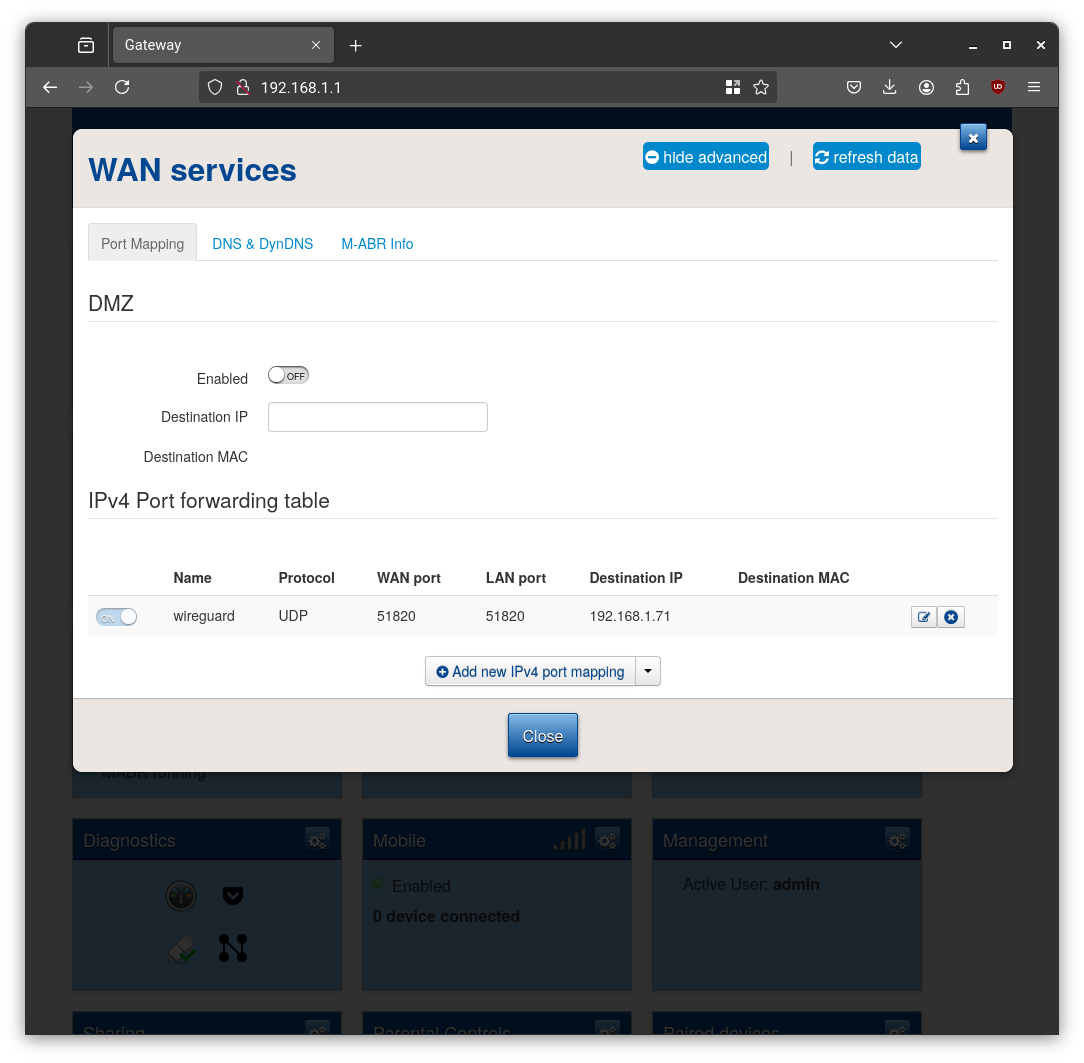Screen dimensions: 1084x1063
Task: Click the refresh data button
Action: (x=866, y=156)
